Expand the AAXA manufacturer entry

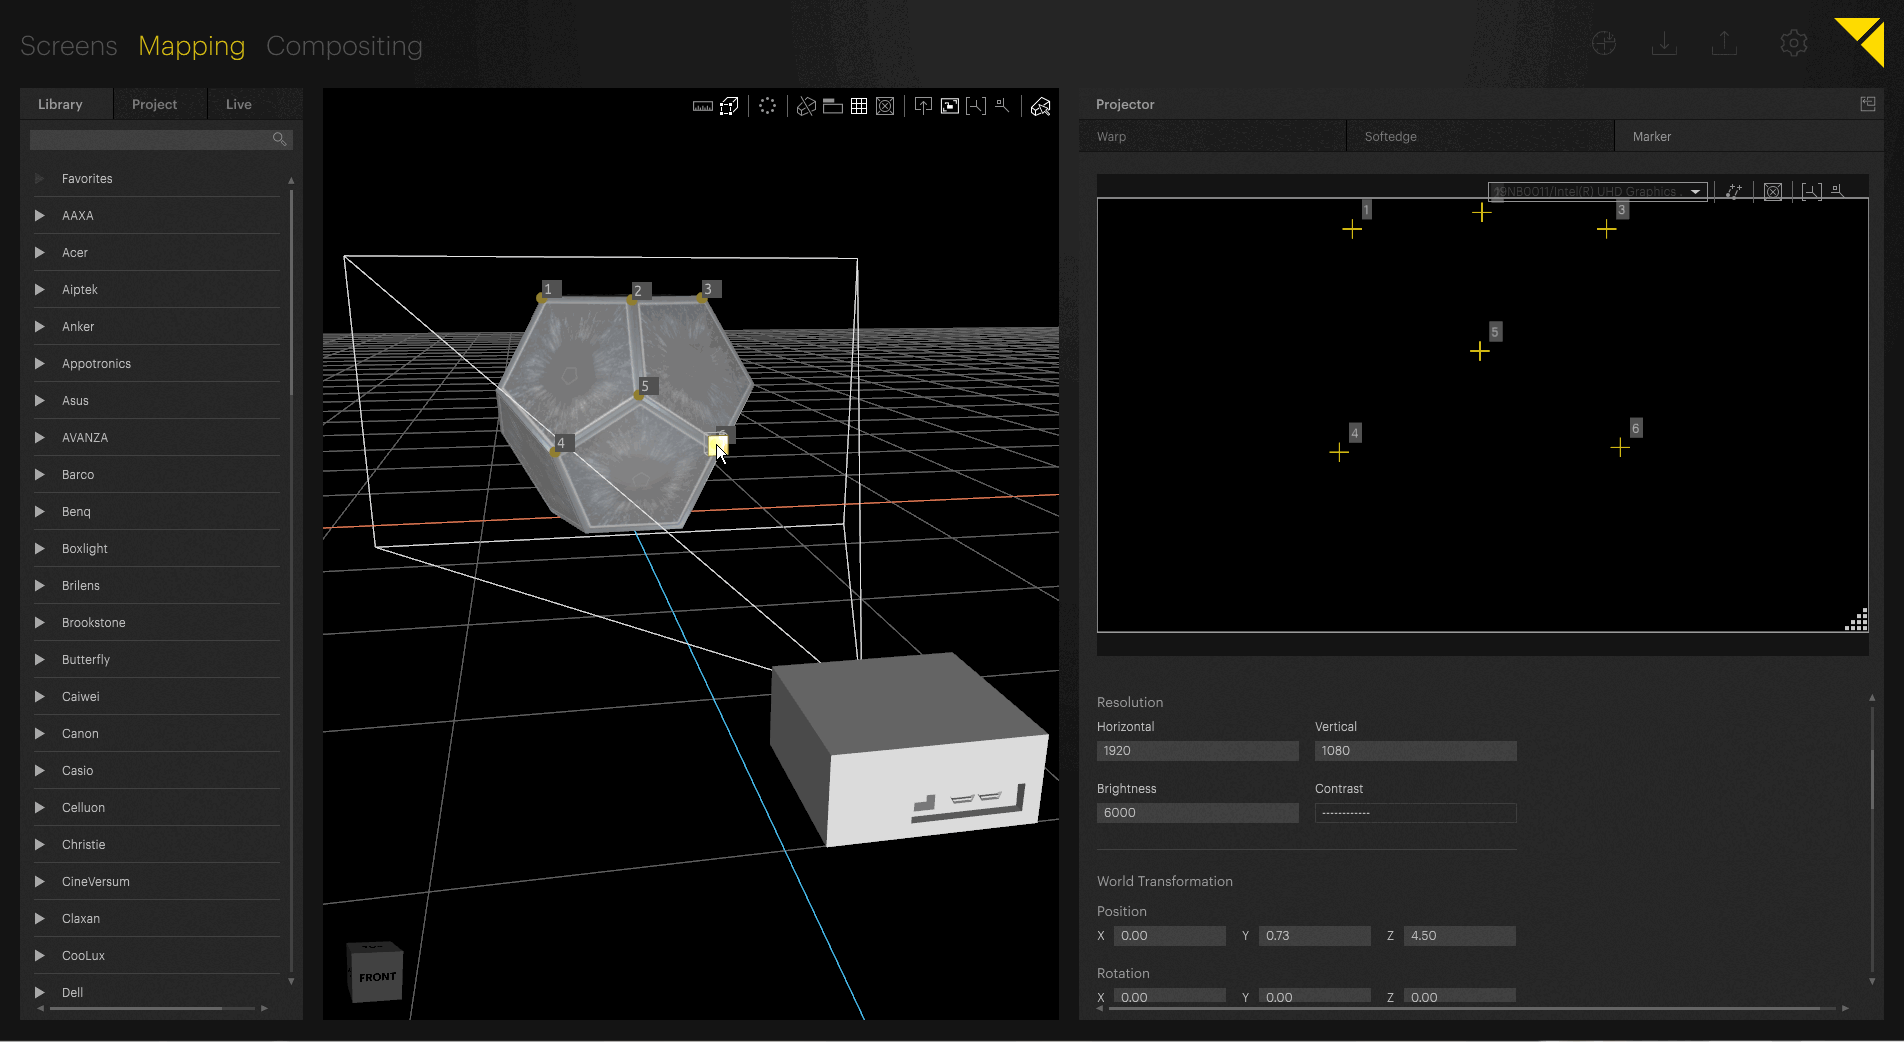pos(40,215)
